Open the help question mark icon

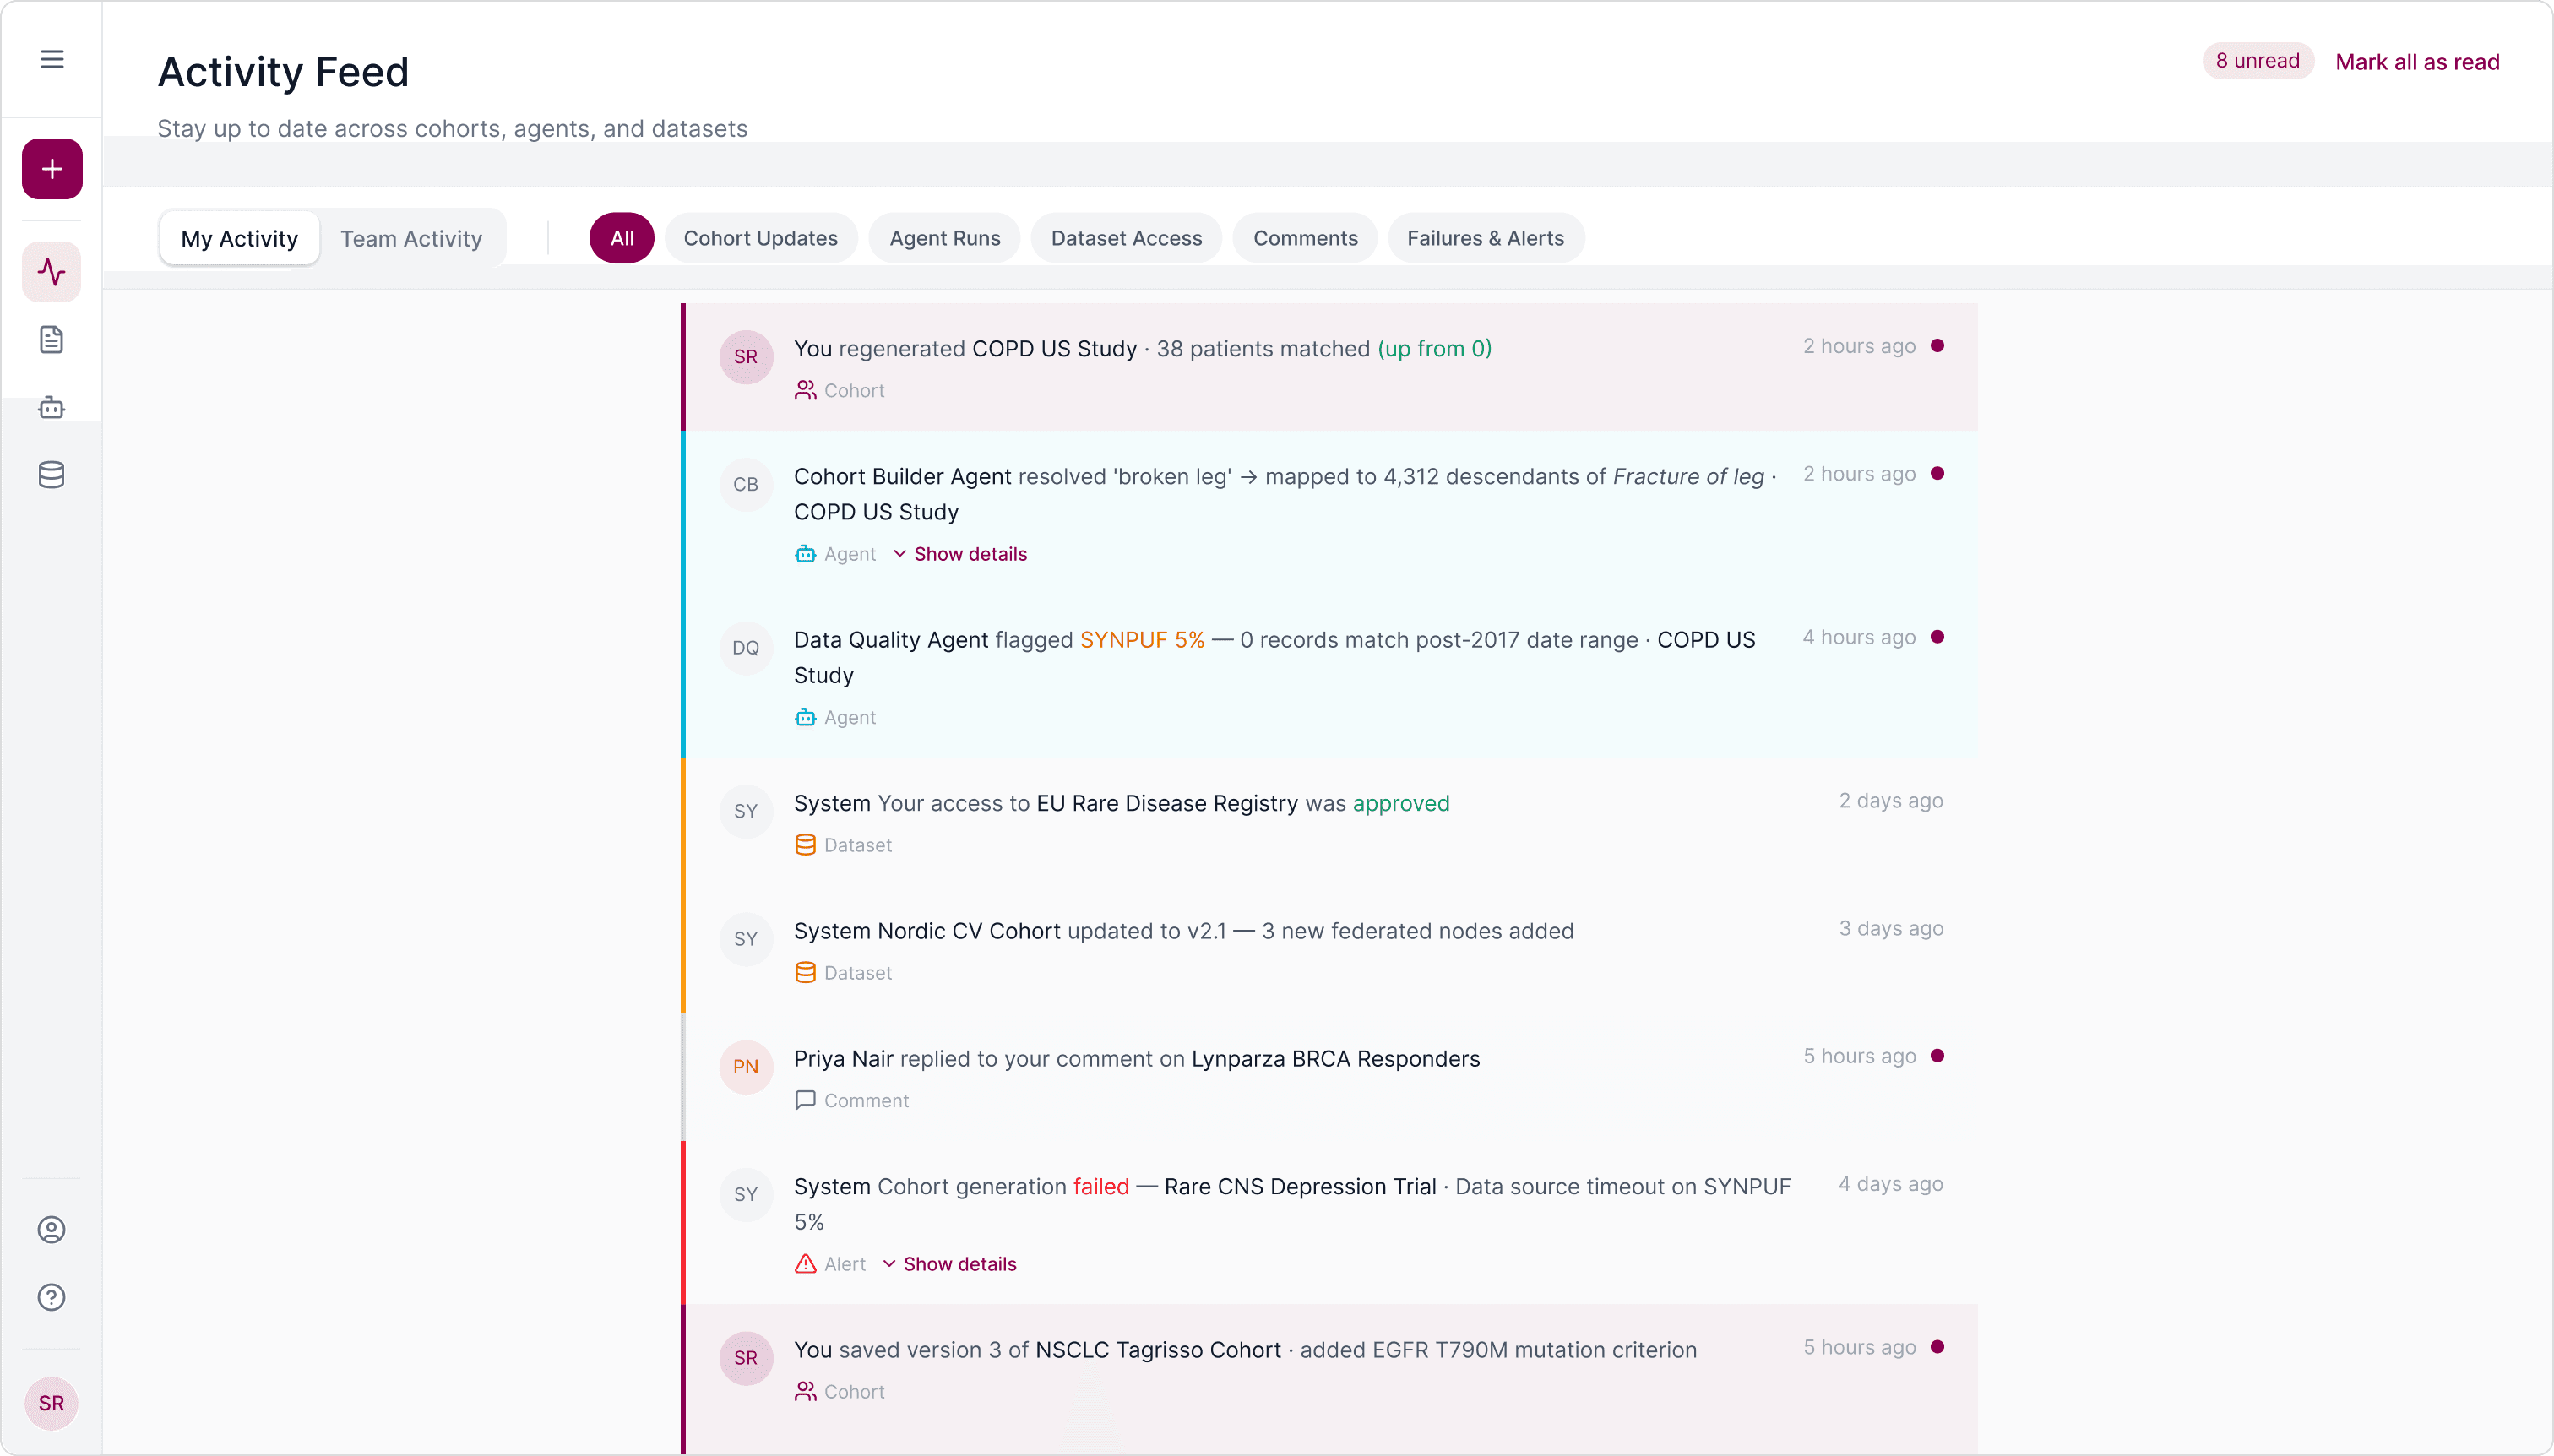pyautogui.click(x=52, y=1297)
